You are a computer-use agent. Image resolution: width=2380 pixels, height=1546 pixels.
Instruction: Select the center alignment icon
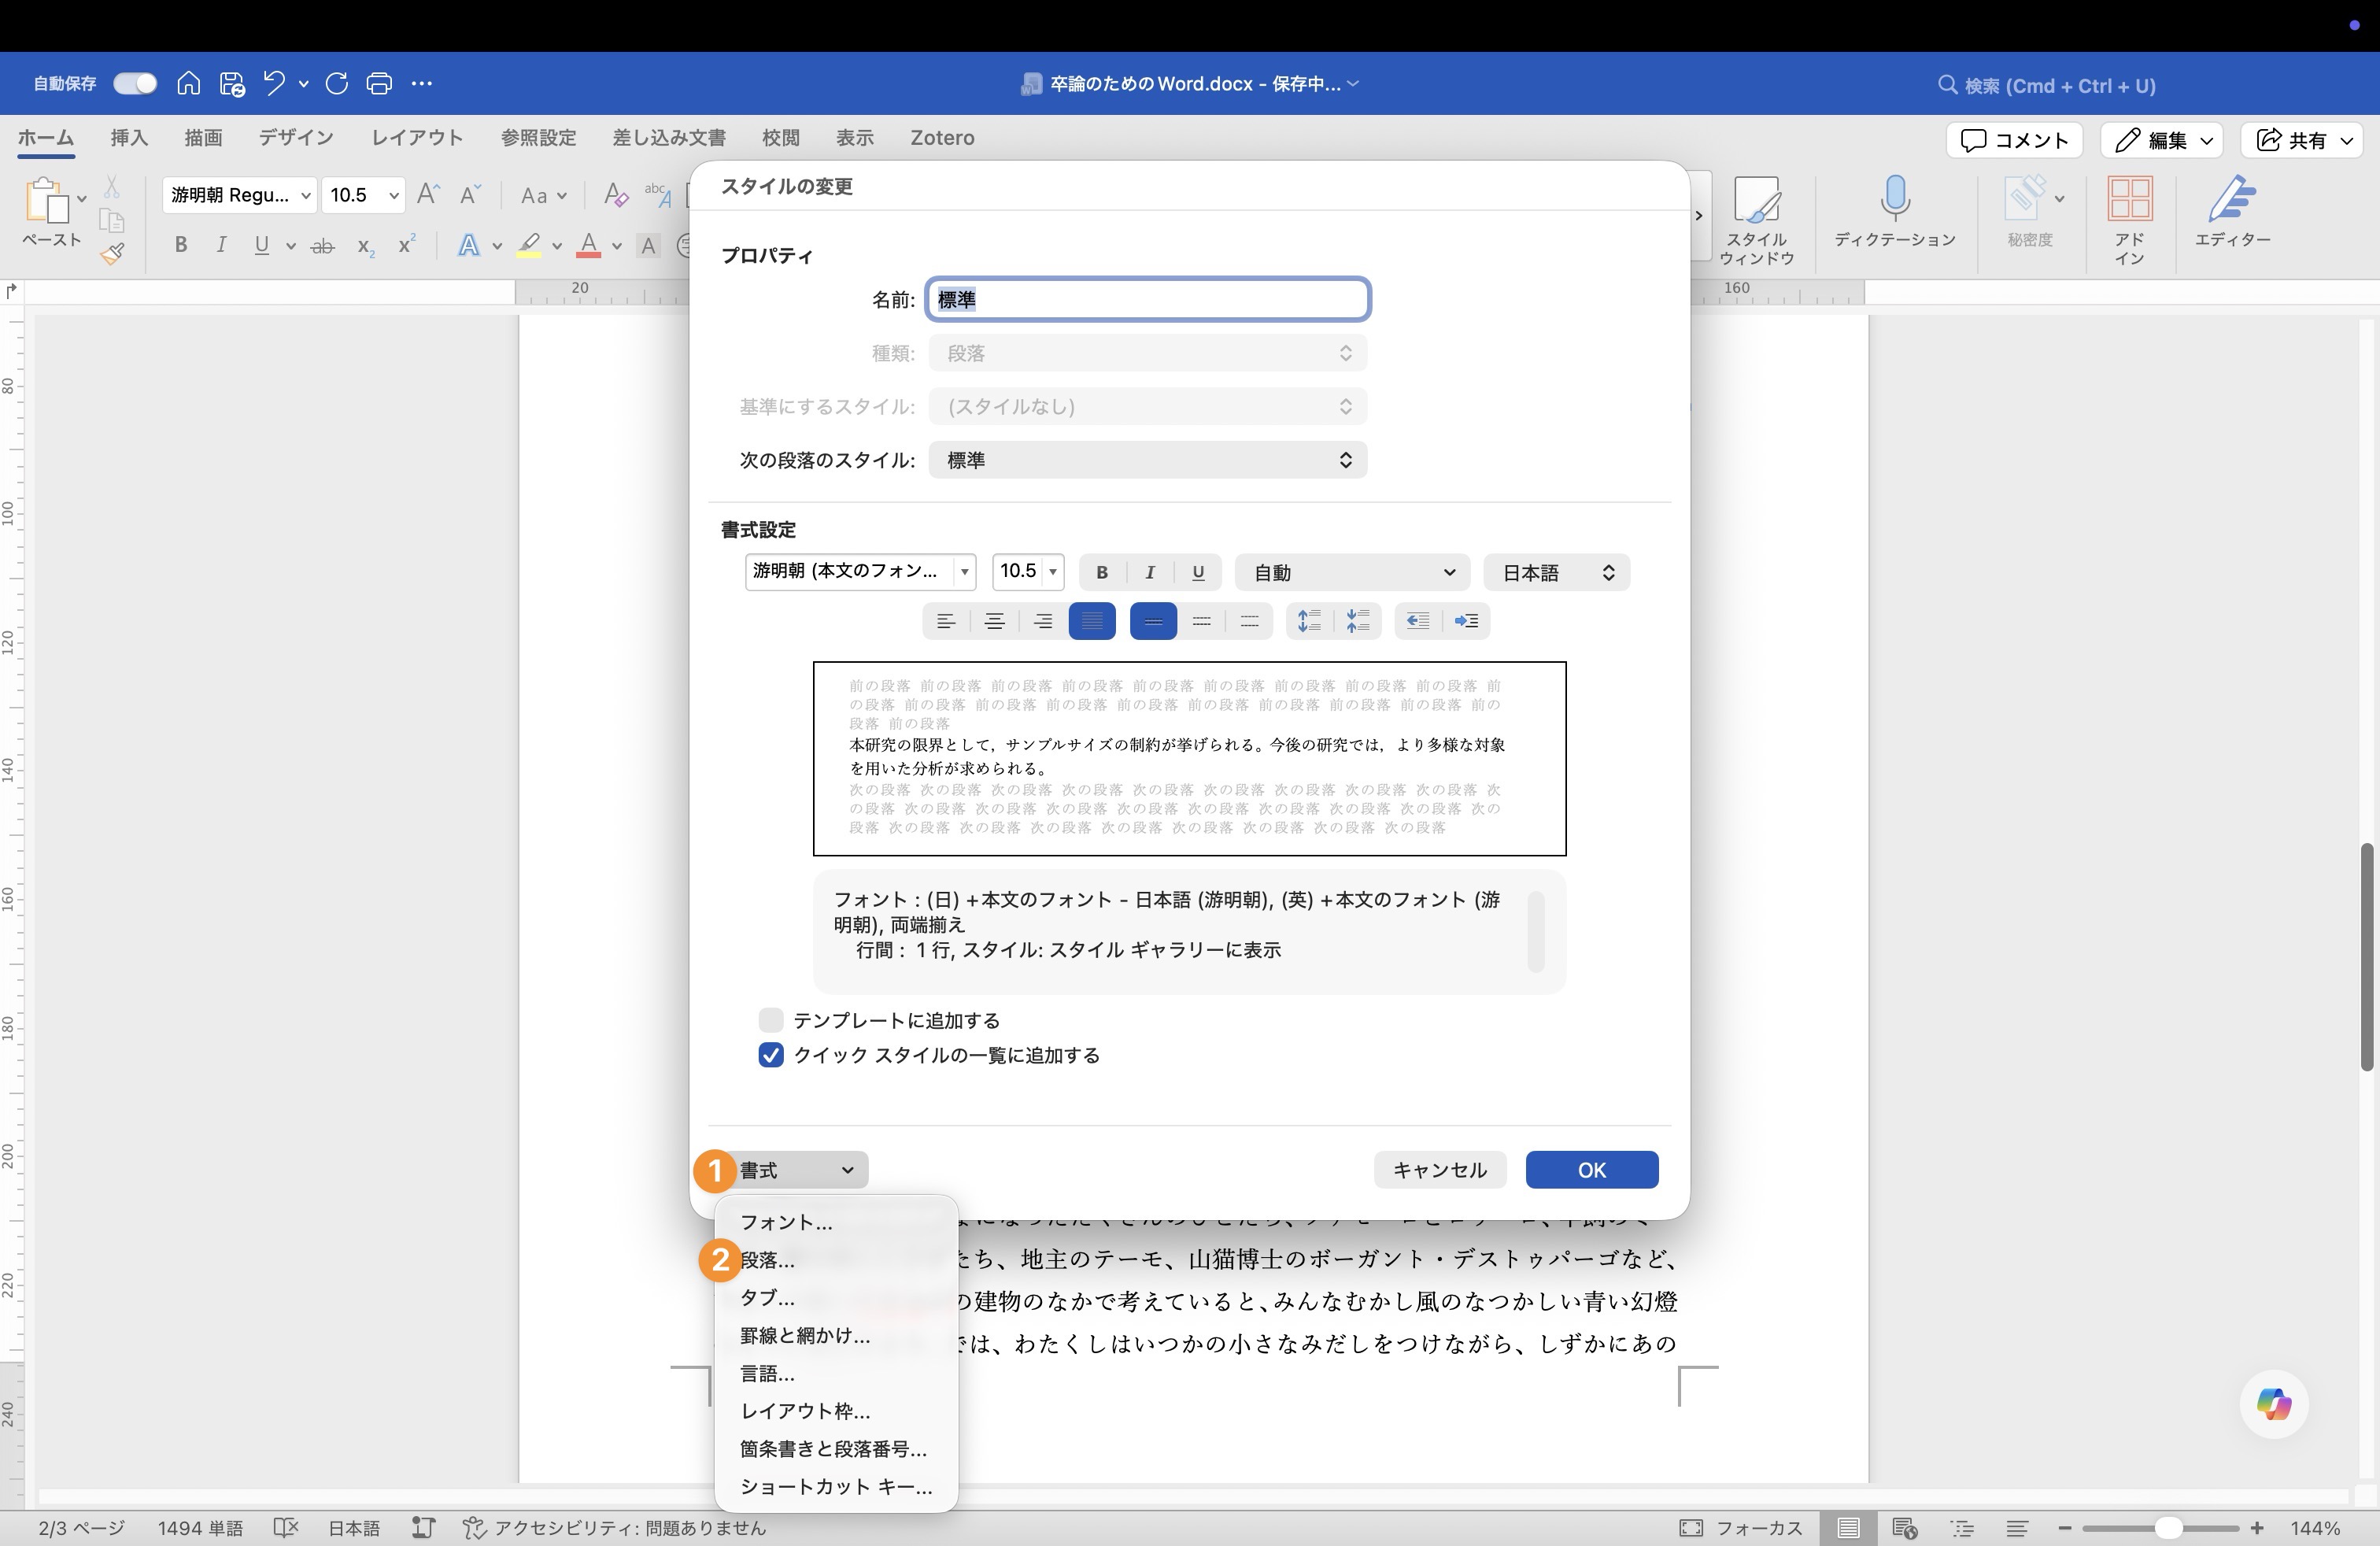994,620
